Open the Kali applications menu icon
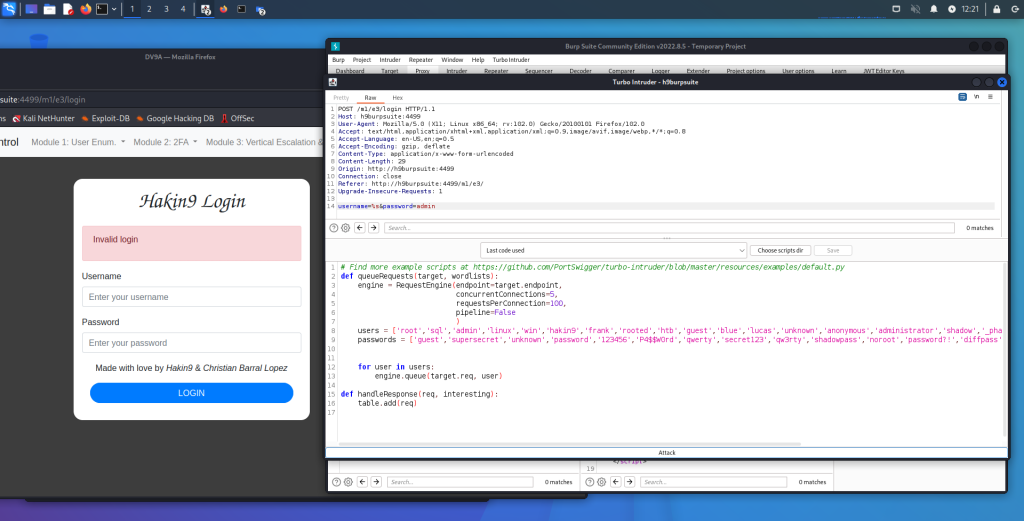1024x521 pixels. click(8, 9)
